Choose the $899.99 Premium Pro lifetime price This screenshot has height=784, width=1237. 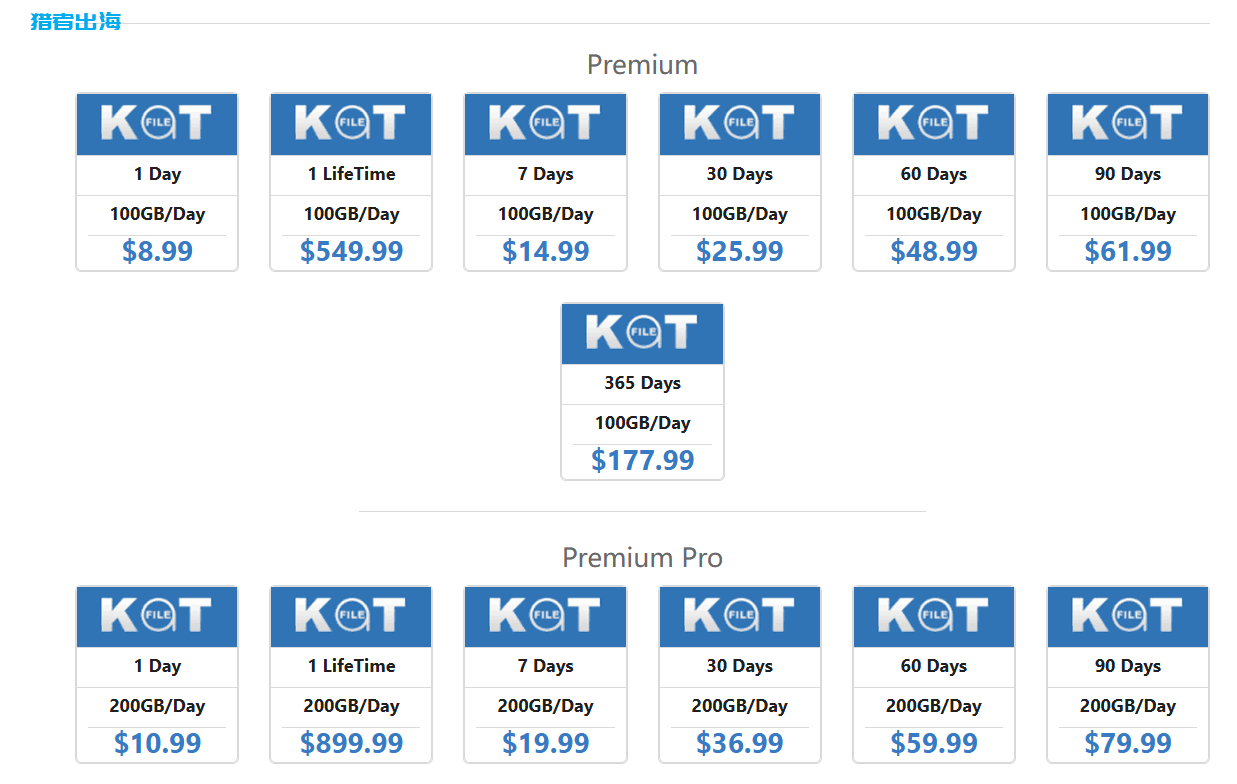[x=351, y=743]
